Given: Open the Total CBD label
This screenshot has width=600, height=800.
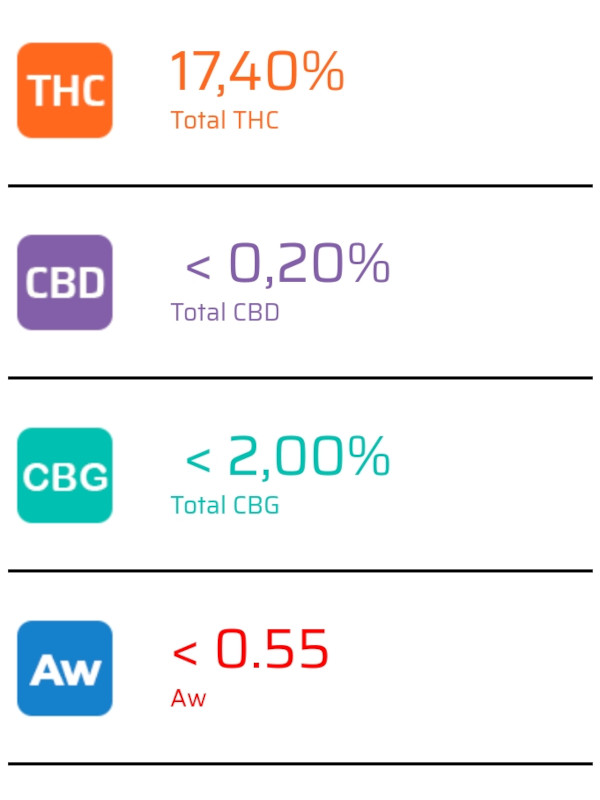Looking at the screenshot, I should (225, 312).
